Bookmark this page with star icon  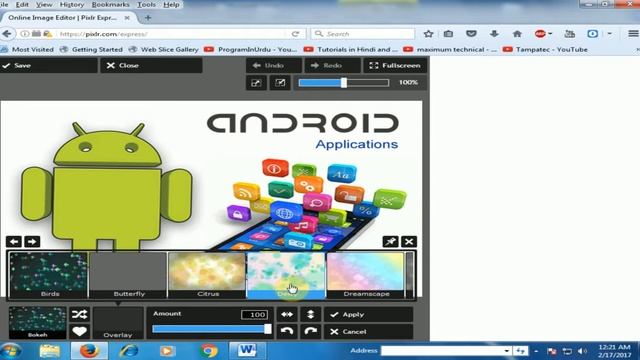428,34
